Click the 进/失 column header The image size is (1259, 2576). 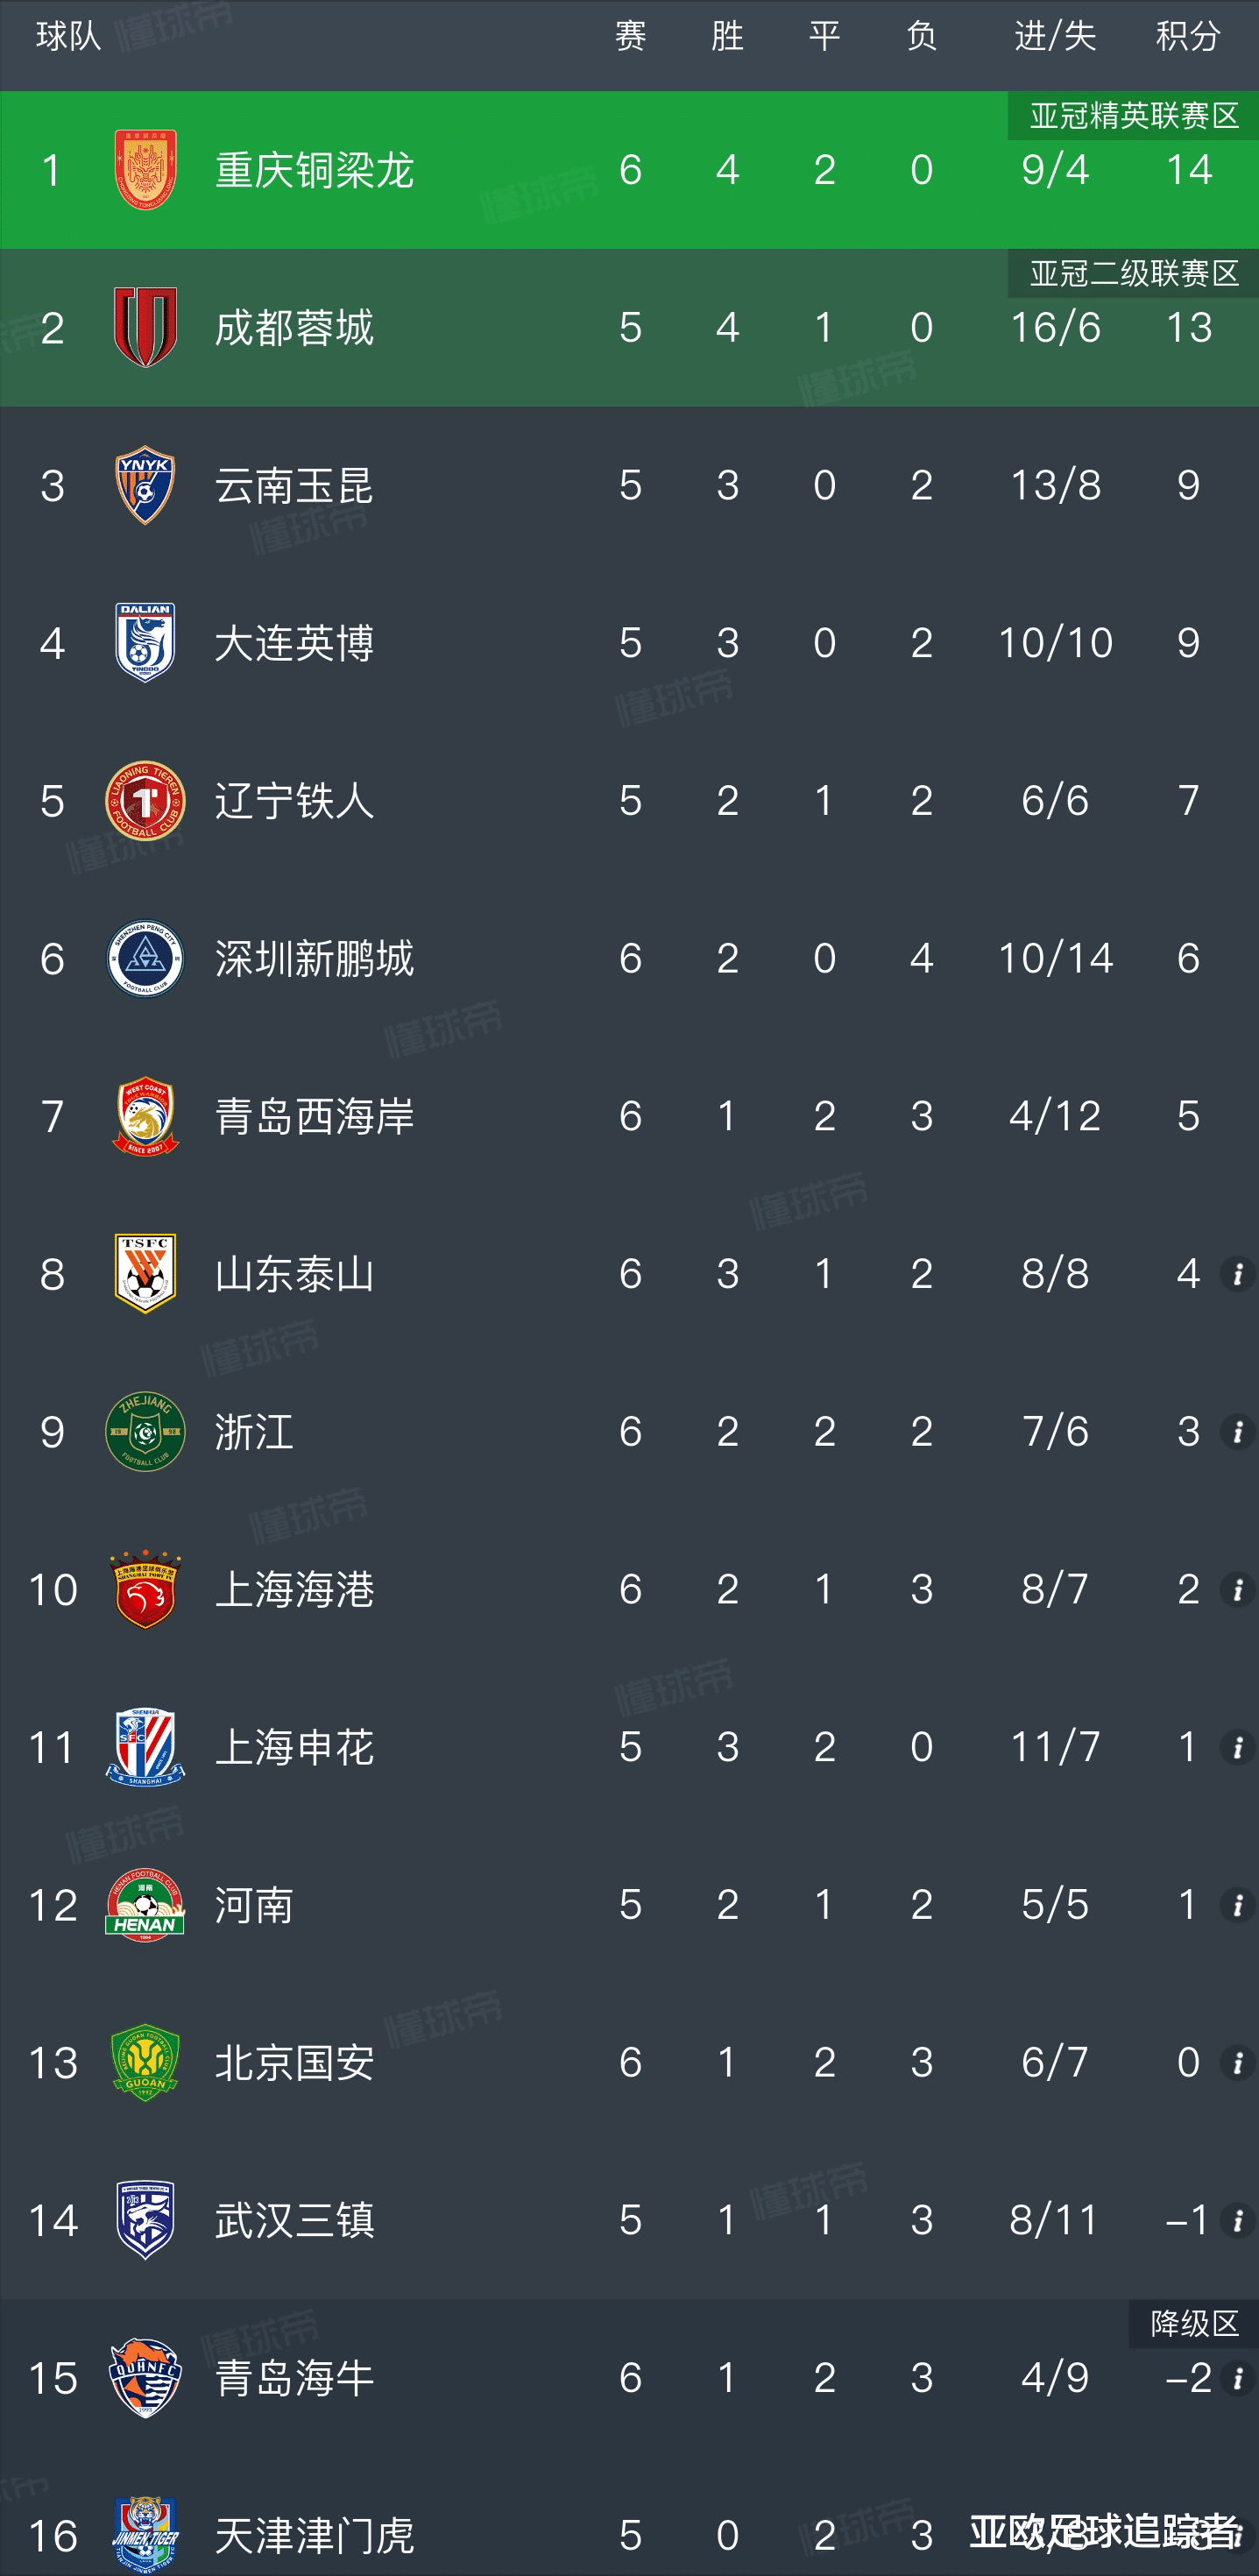click(x=1055, y=37)
